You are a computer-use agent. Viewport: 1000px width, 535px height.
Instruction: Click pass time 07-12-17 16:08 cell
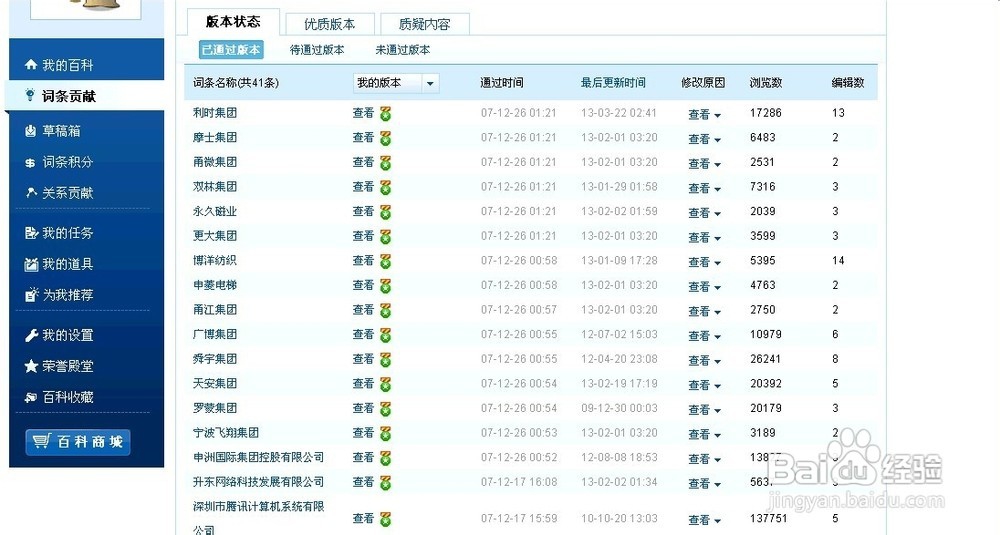point(518,482)
